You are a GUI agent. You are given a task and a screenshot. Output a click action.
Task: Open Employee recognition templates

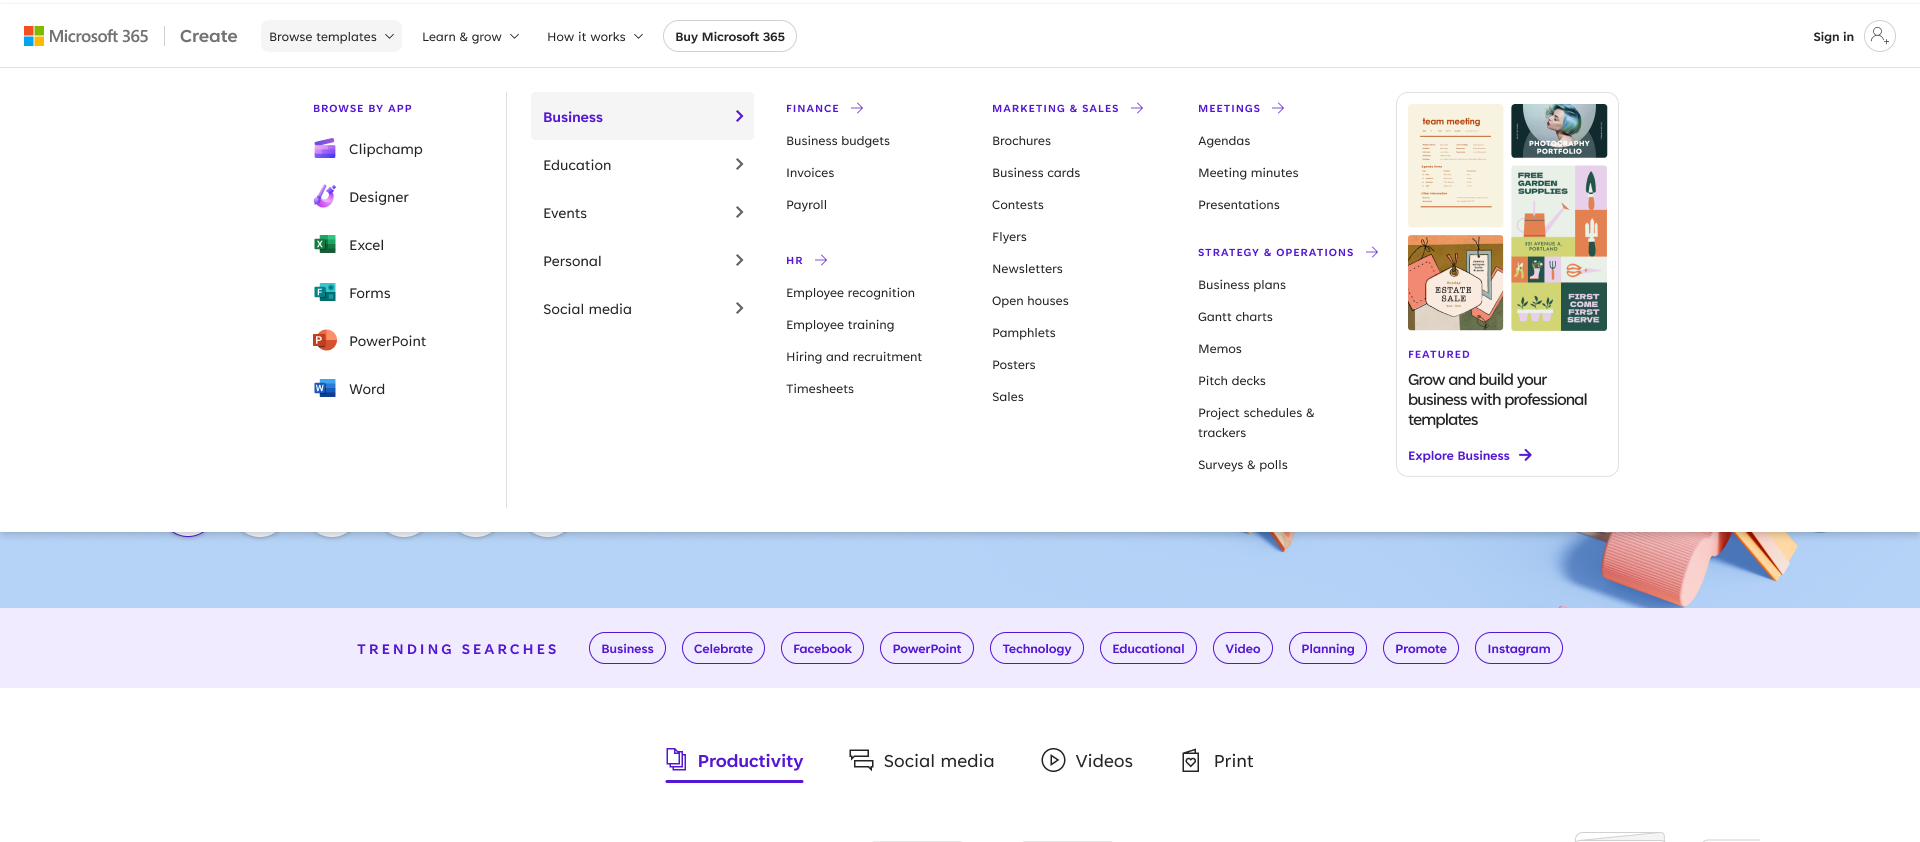(x=850, y=293)
